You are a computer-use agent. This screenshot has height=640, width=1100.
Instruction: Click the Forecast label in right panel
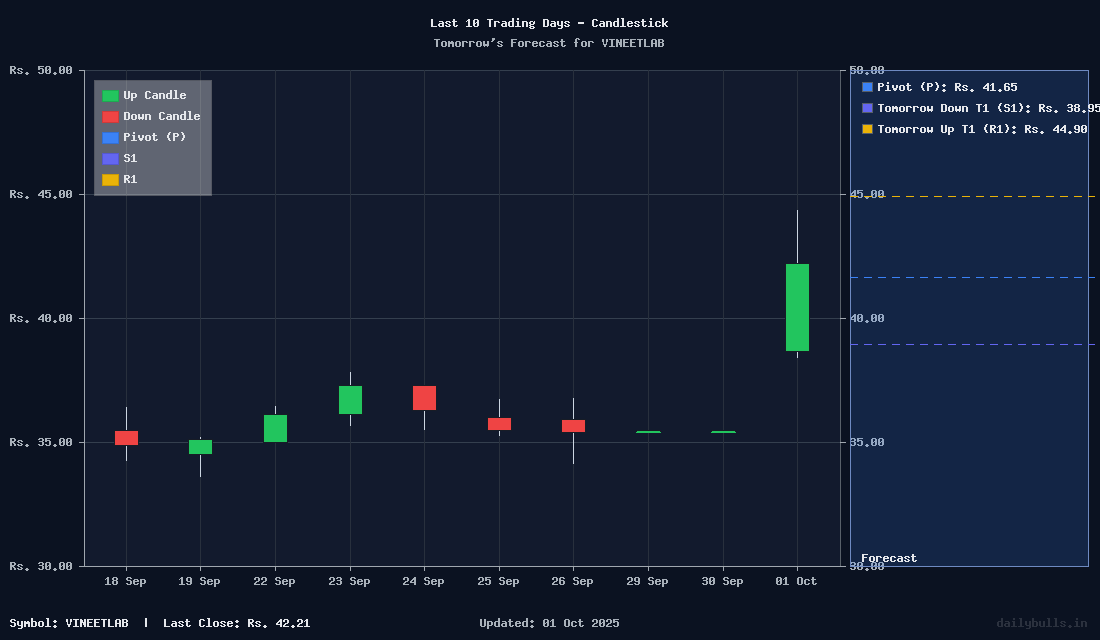coord(889,558)
